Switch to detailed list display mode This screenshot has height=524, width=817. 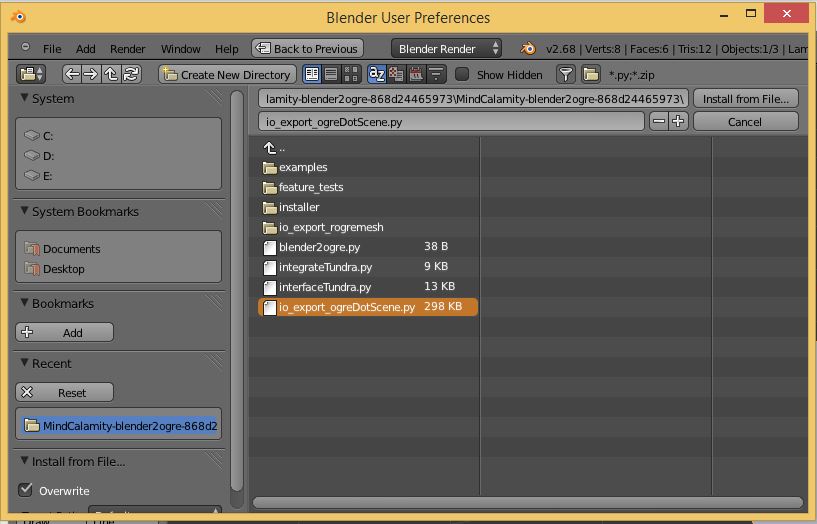click(331, 74)
